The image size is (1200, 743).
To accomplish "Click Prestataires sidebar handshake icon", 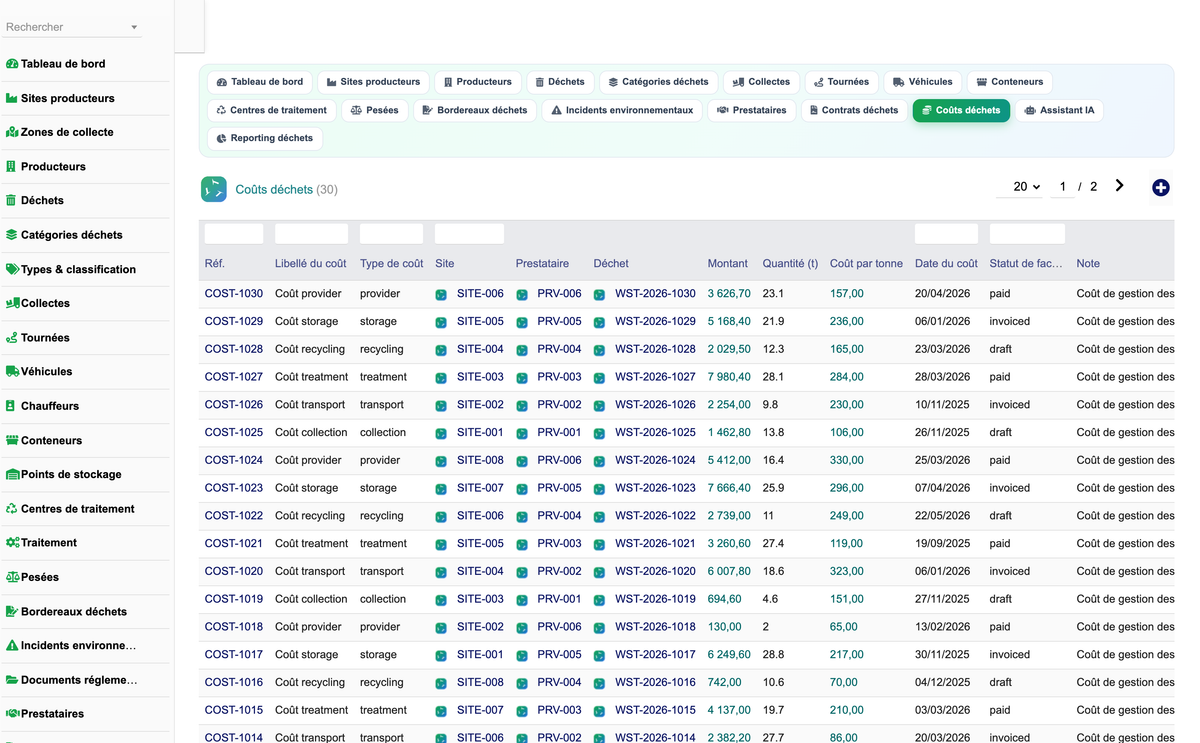I will (12, 713).
